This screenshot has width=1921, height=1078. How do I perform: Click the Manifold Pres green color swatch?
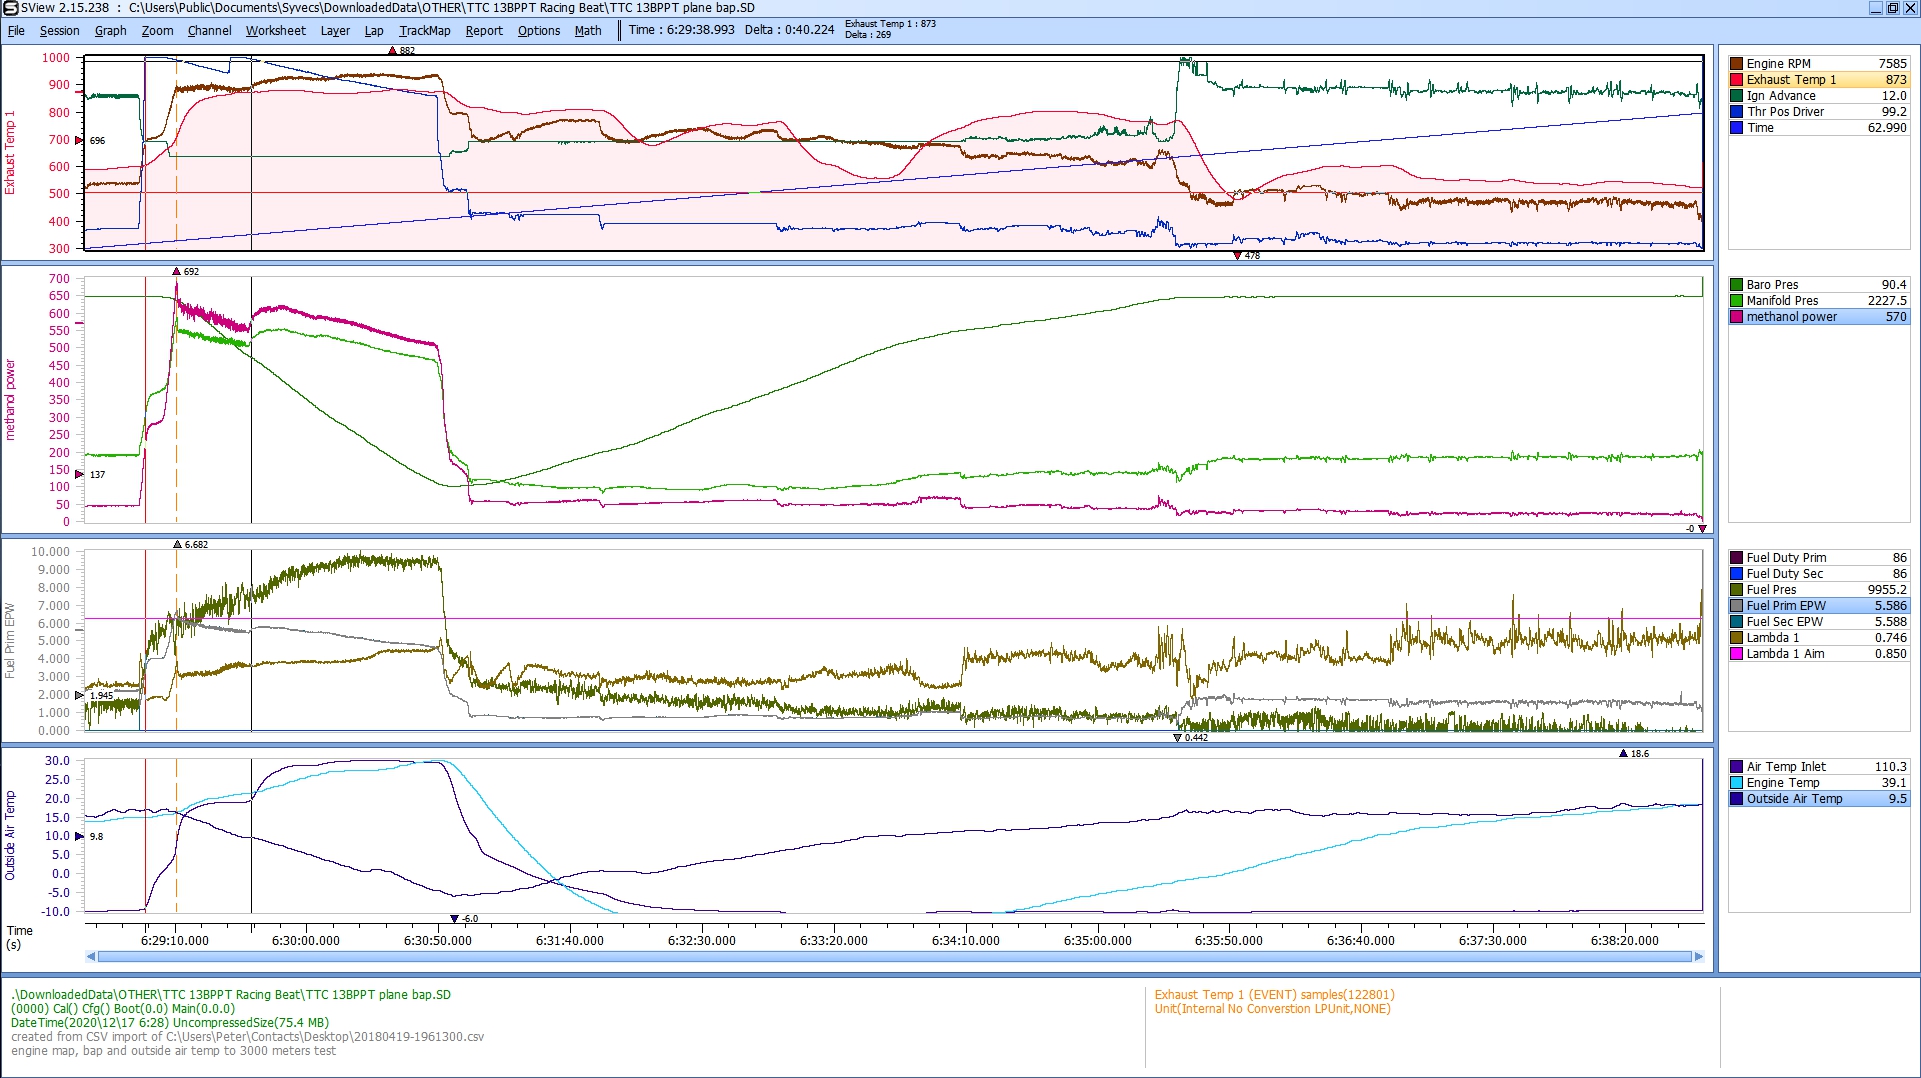click(x=1737, y=301)
